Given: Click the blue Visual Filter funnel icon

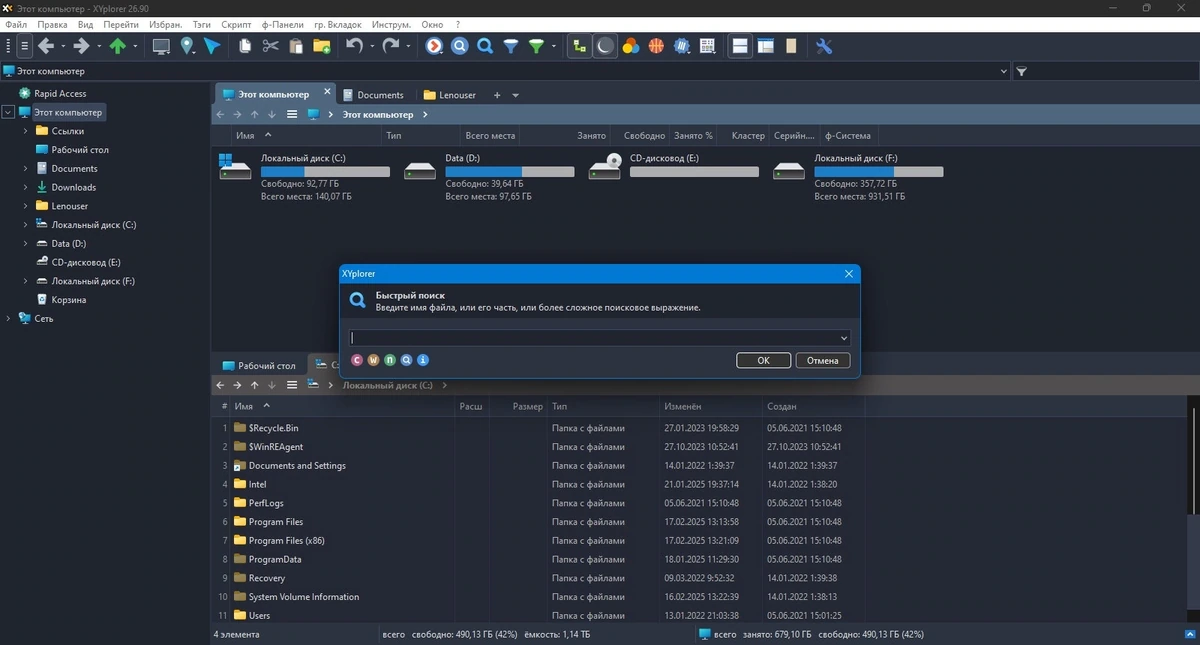Looking at the screenshot, I should point(511,46).
